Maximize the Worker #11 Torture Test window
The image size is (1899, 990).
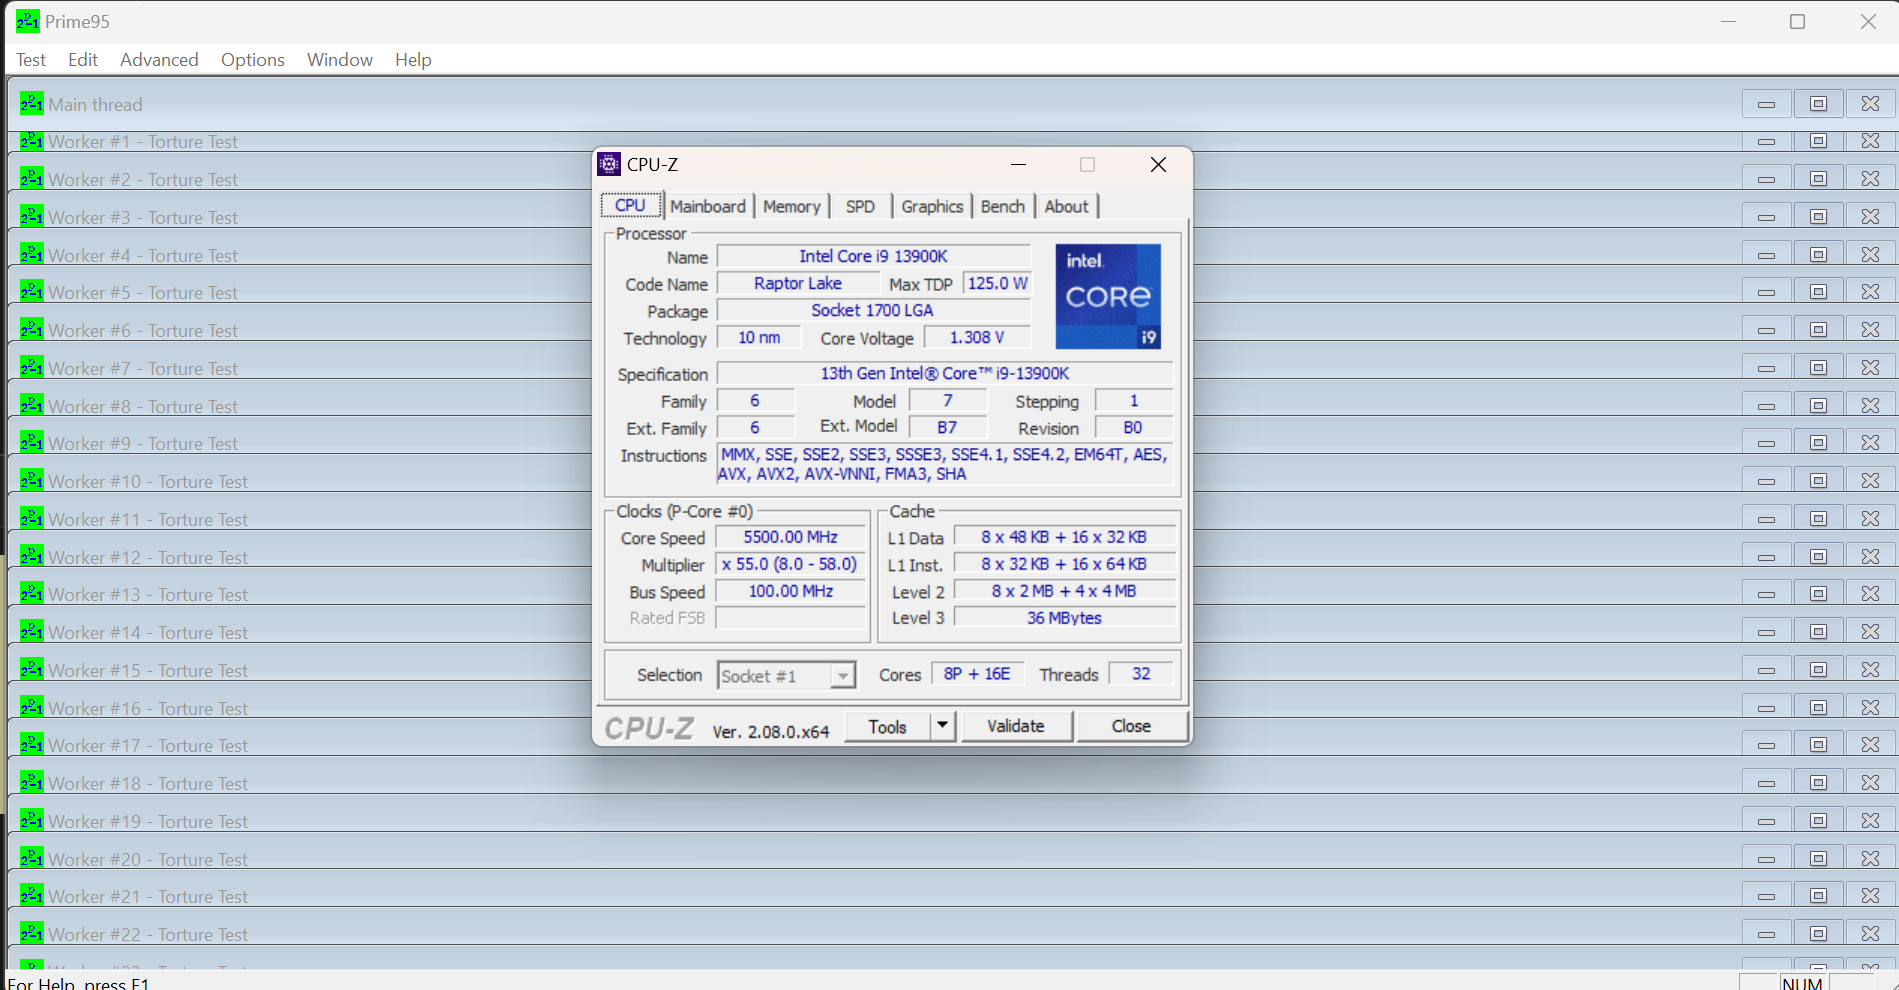1819,519
